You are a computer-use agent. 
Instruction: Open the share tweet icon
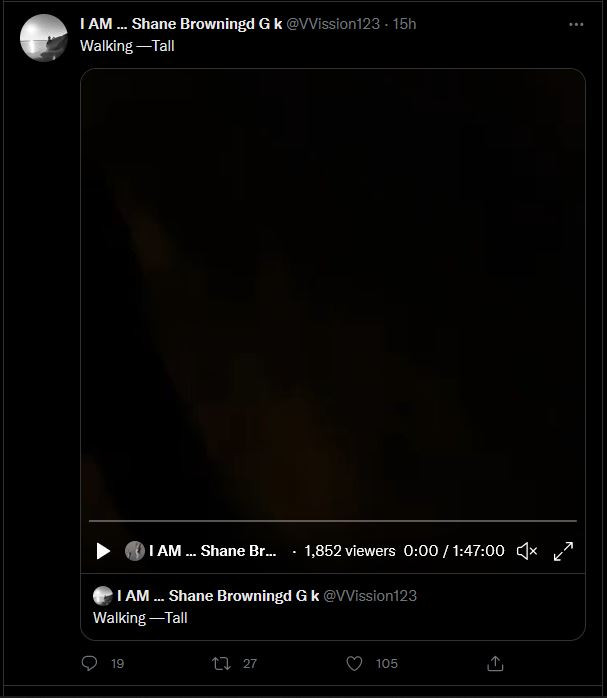(x=495, y=663)
